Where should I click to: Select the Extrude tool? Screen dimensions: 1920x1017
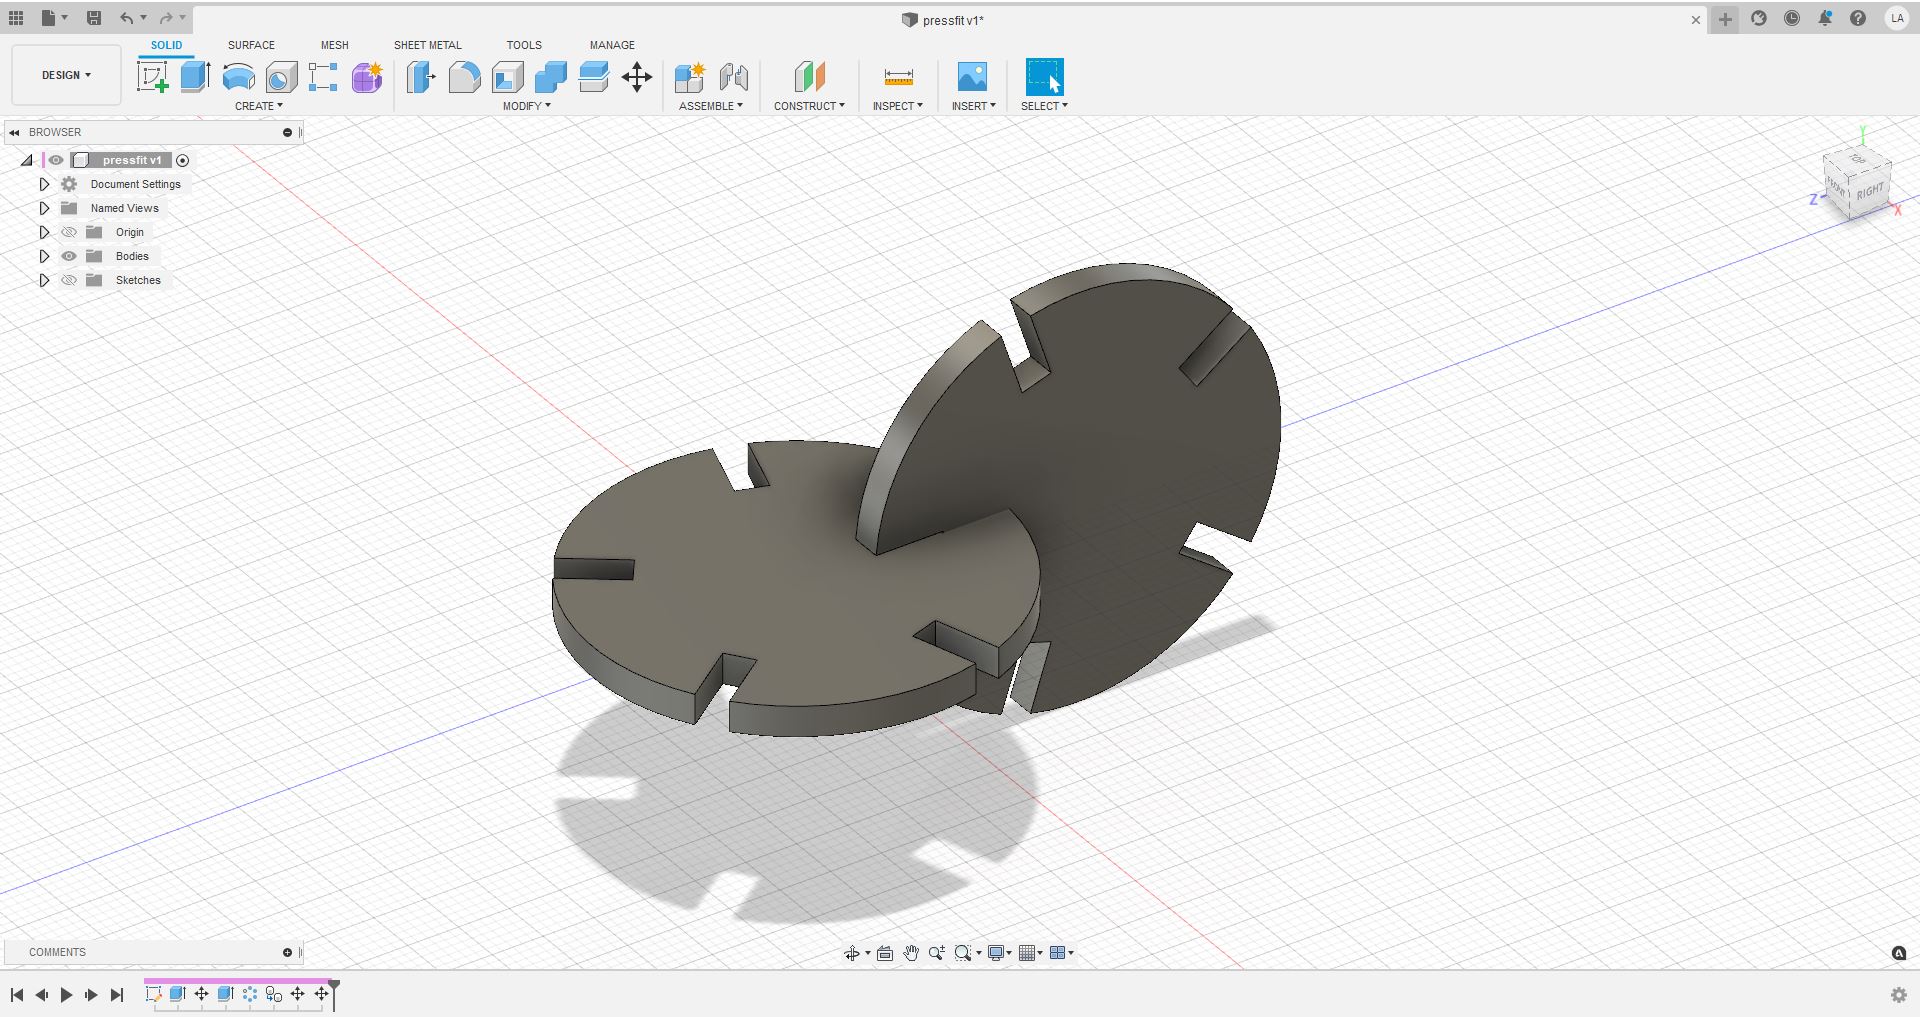(195, 77)
